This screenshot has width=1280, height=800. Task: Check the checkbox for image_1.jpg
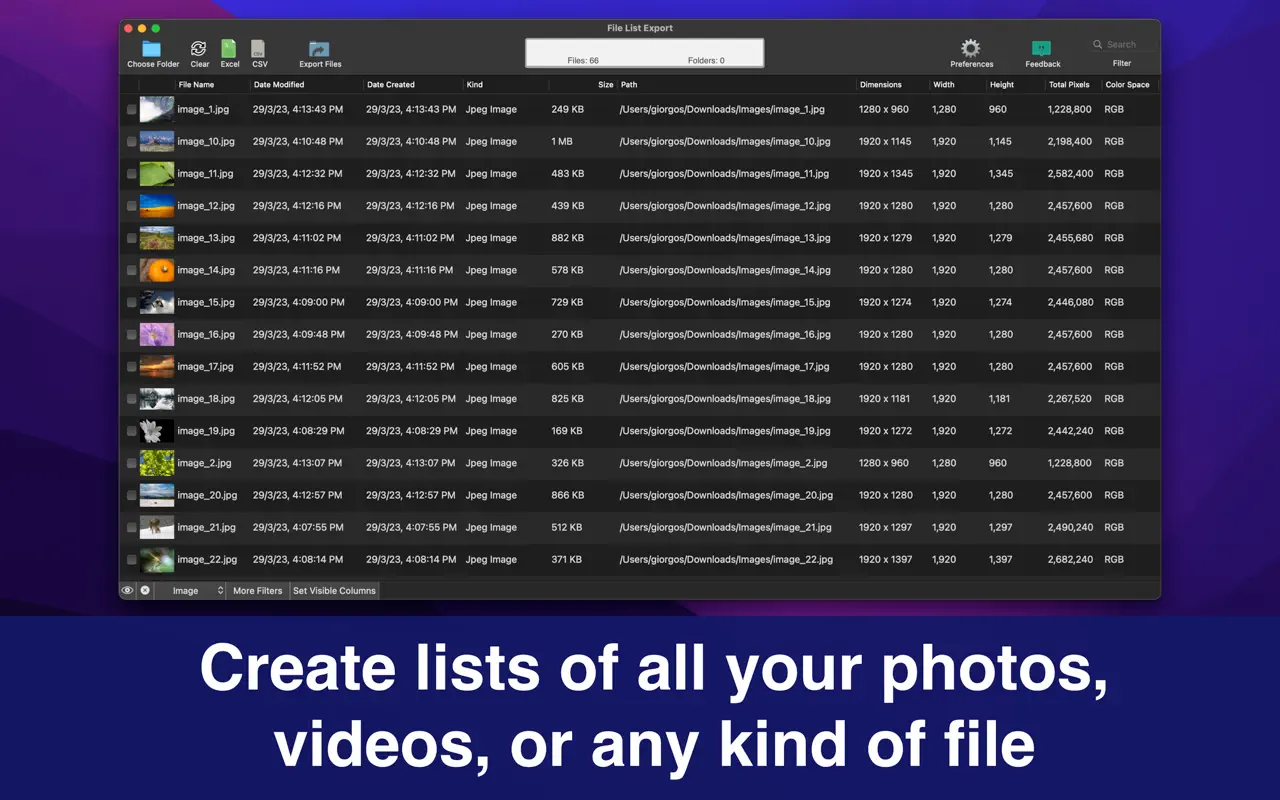click(131, 109)
